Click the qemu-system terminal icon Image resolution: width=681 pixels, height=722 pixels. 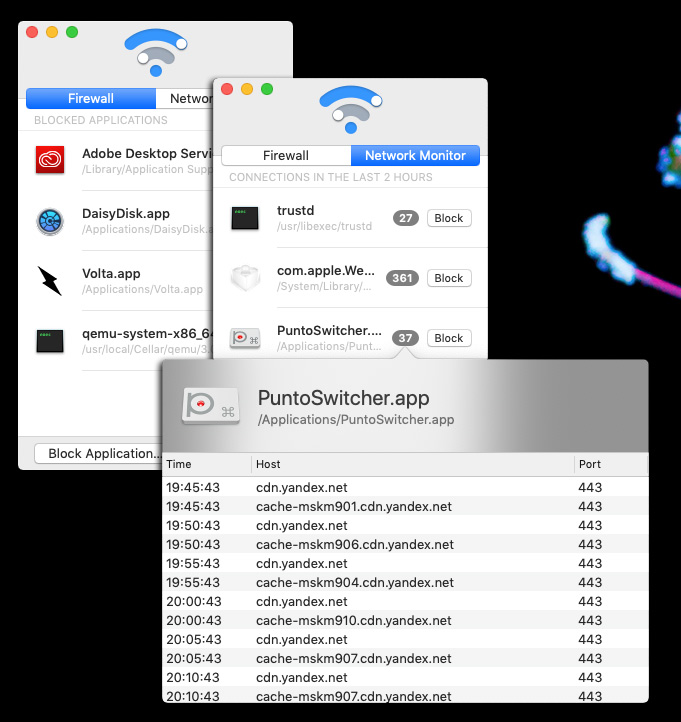point(50,341)
